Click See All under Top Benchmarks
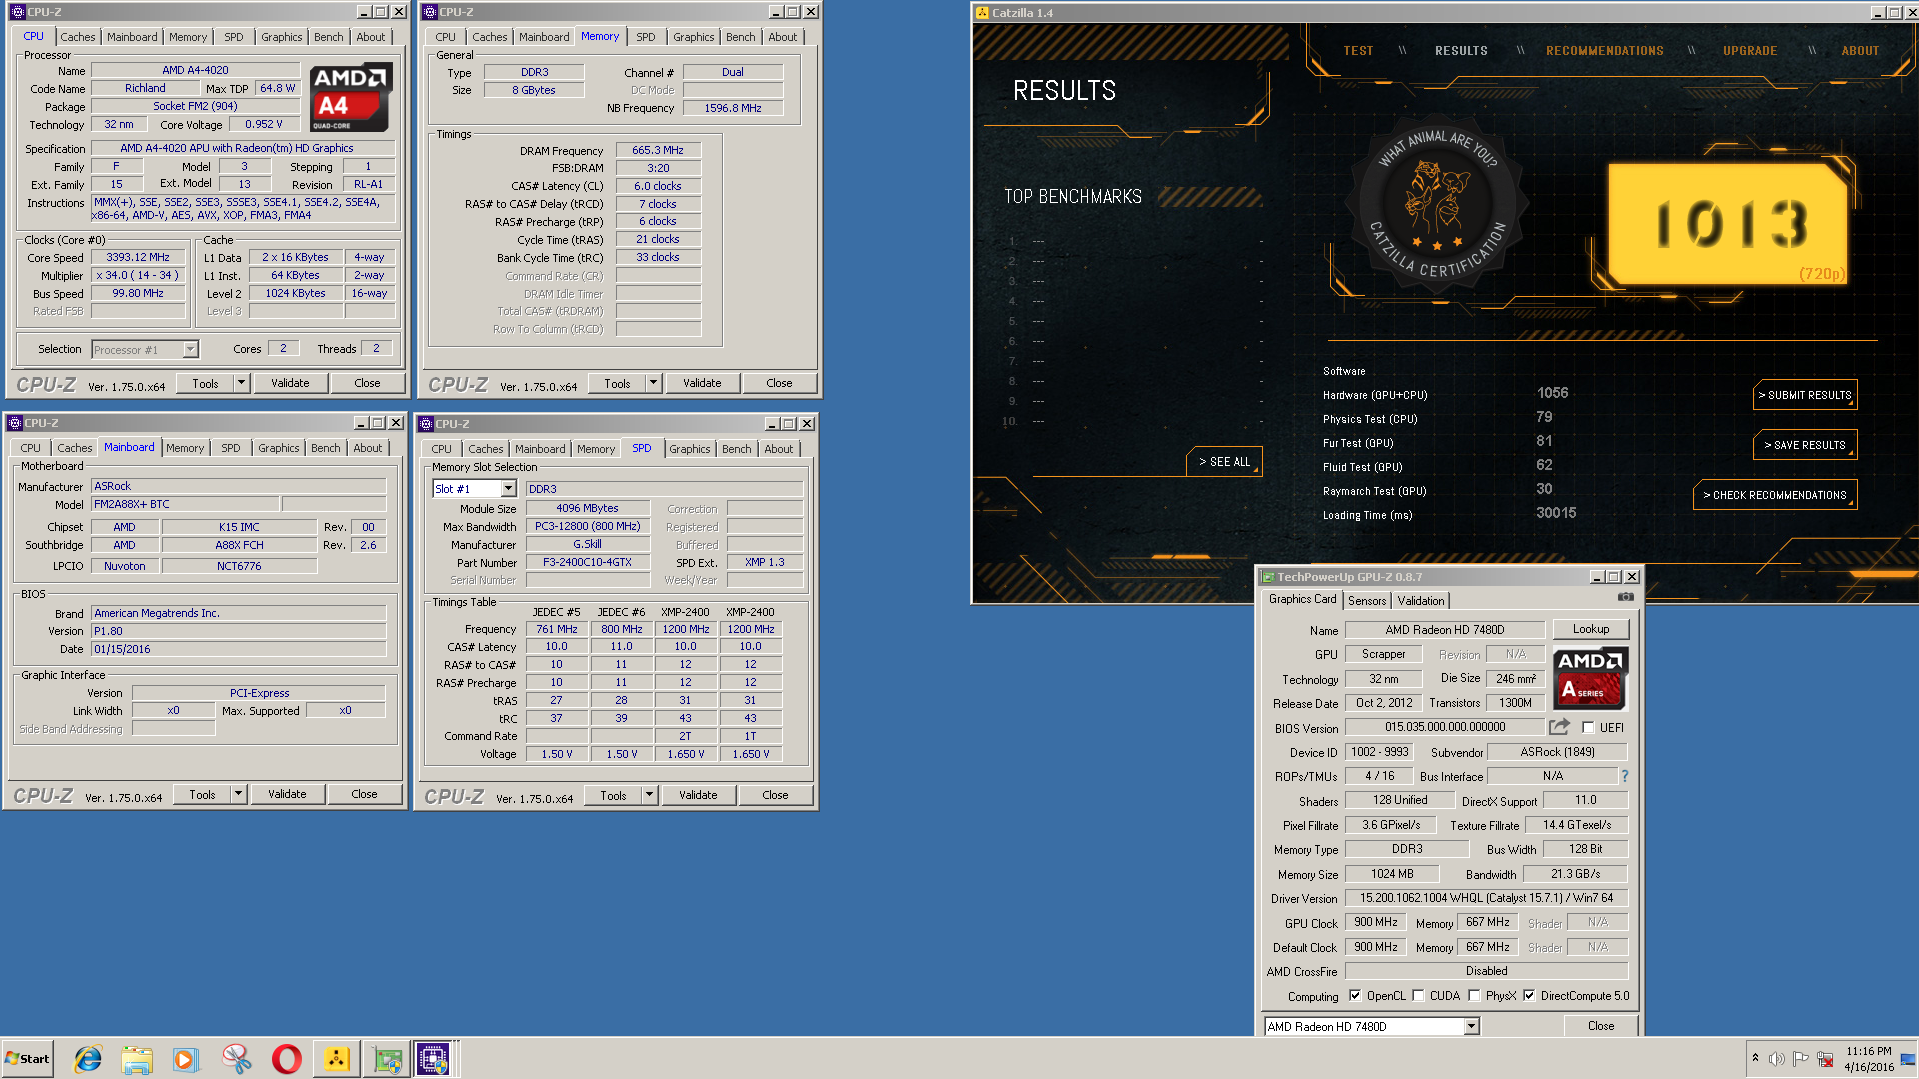The height and width of the screenshot is (1079, 1919). [x=1224, y=462]
